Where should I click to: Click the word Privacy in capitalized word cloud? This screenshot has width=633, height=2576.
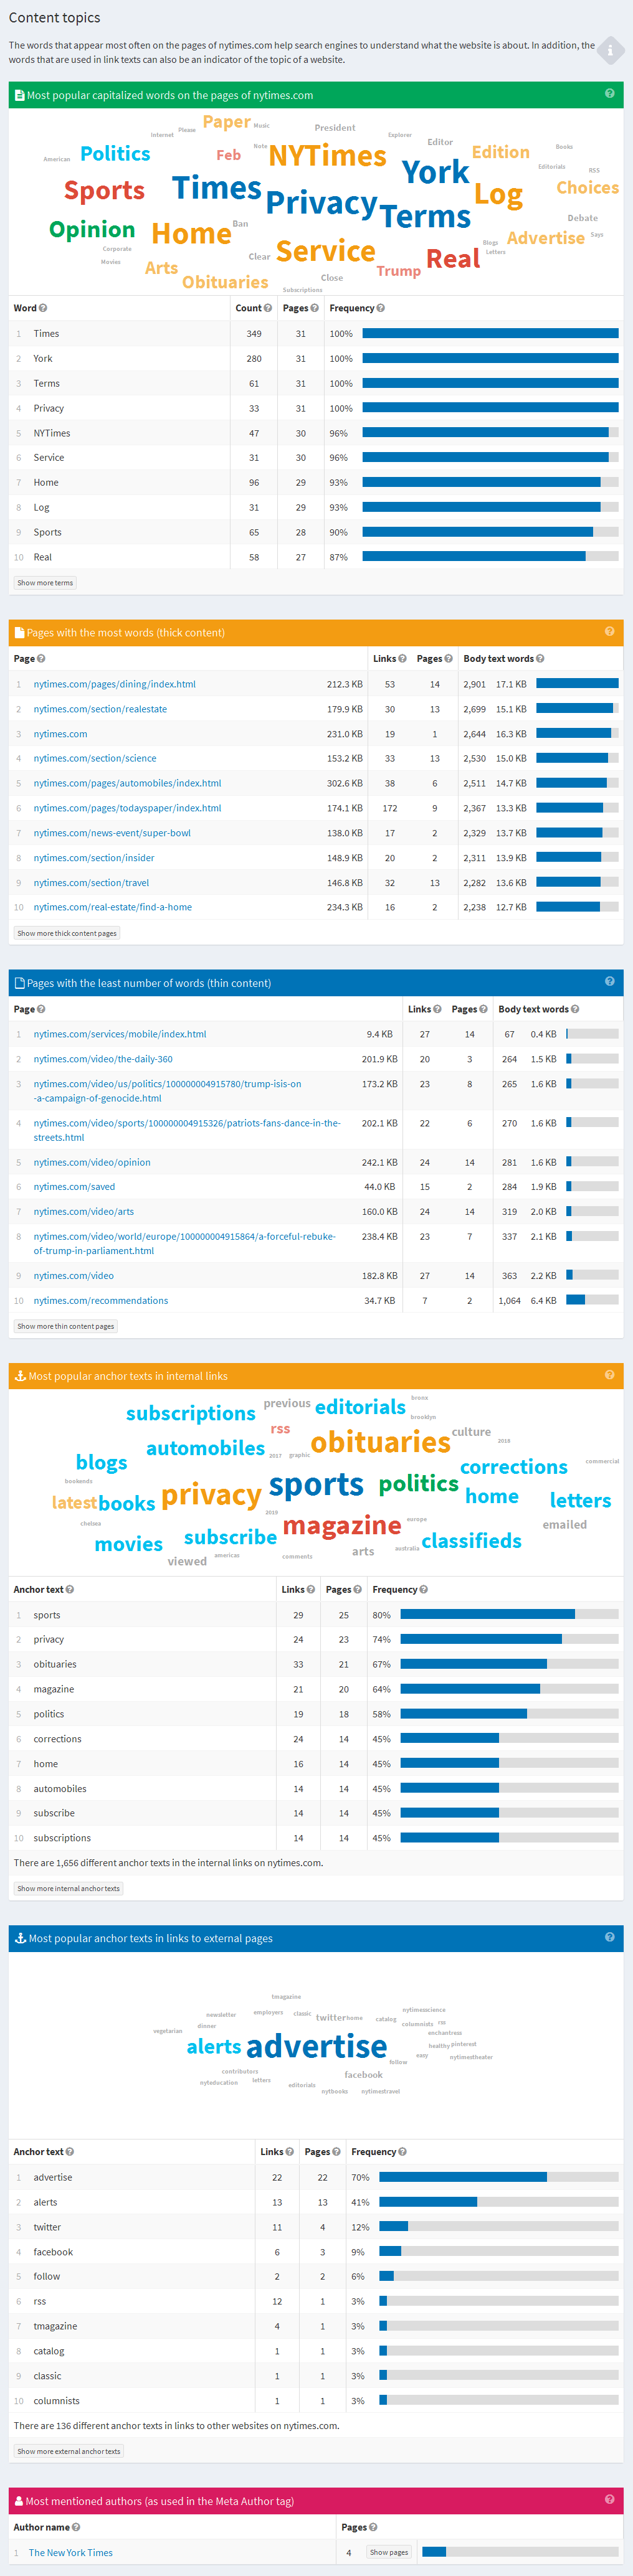click(x=321, y=203)
